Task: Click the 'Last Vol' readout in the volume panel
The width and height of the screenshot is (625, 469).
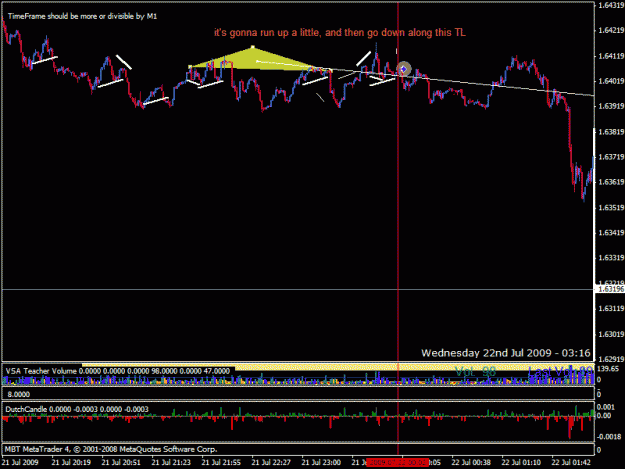Action: (560, 372)
